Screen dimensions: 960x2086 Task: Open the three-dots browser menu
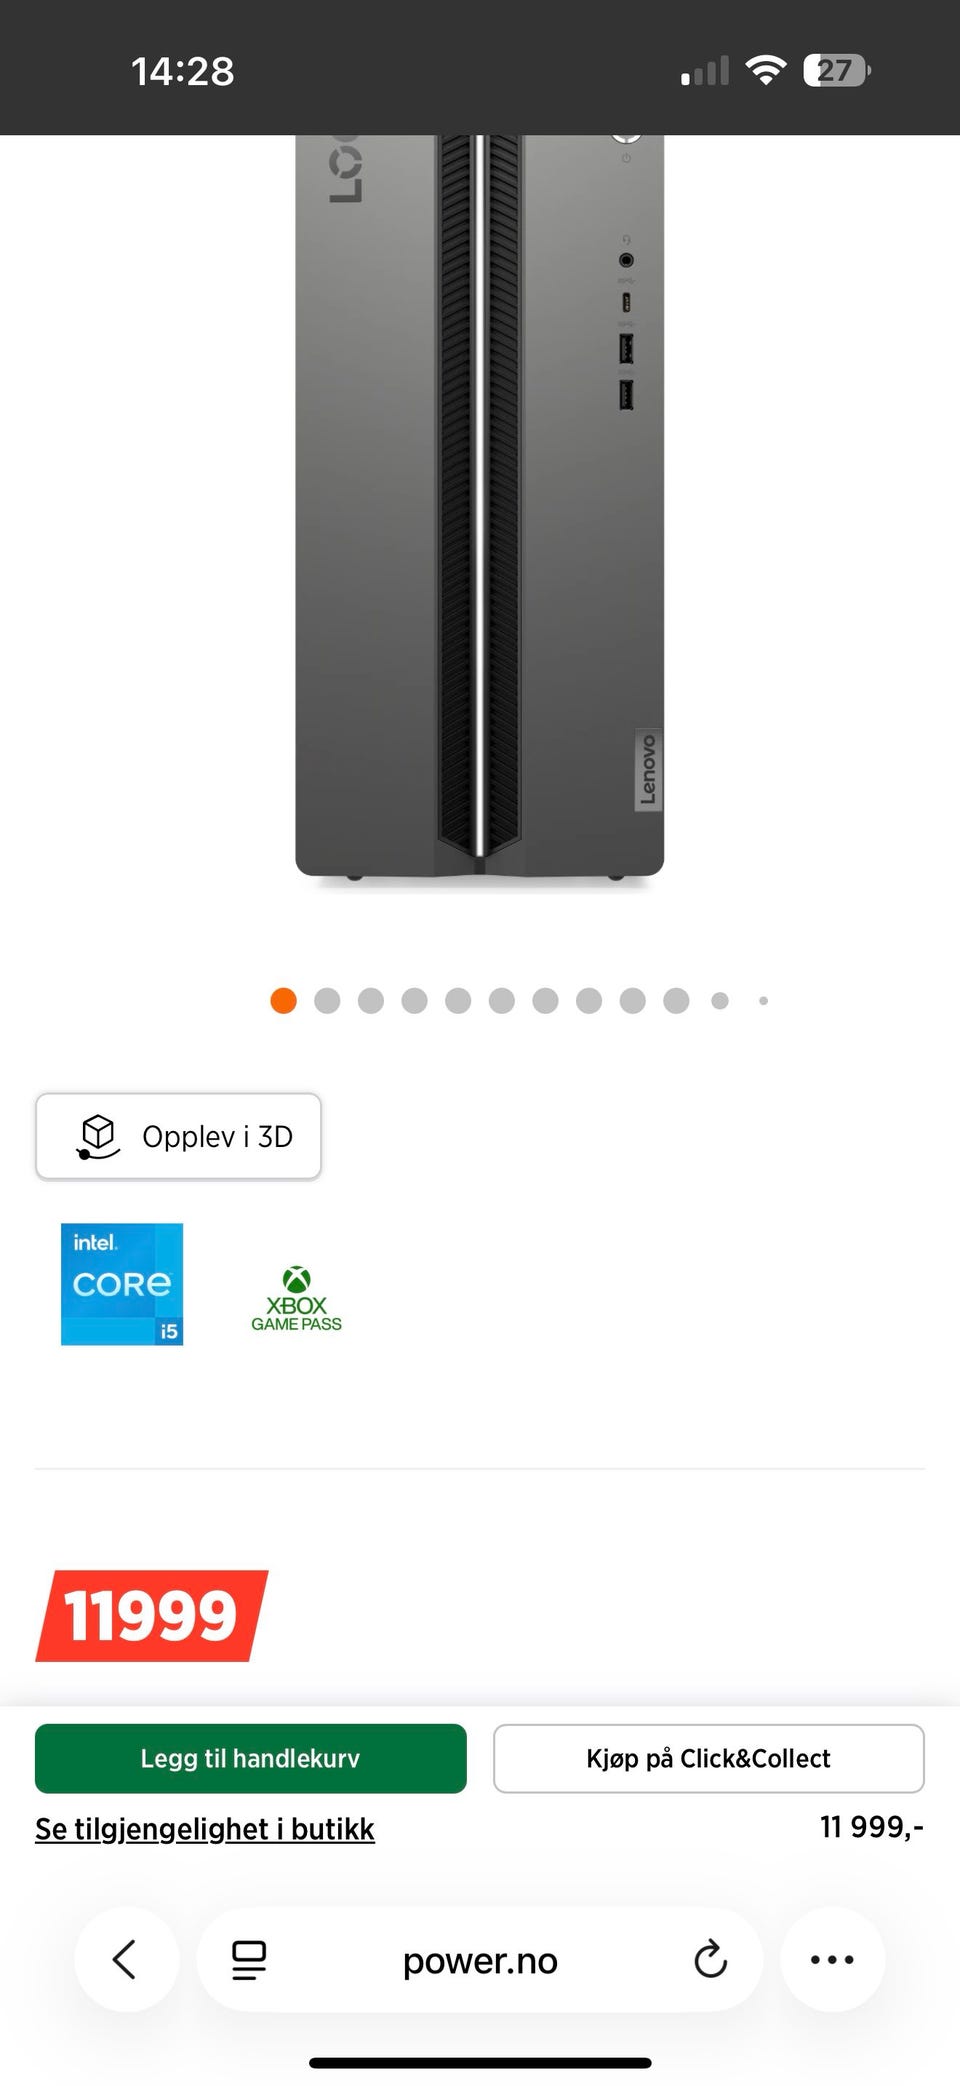832,1959
